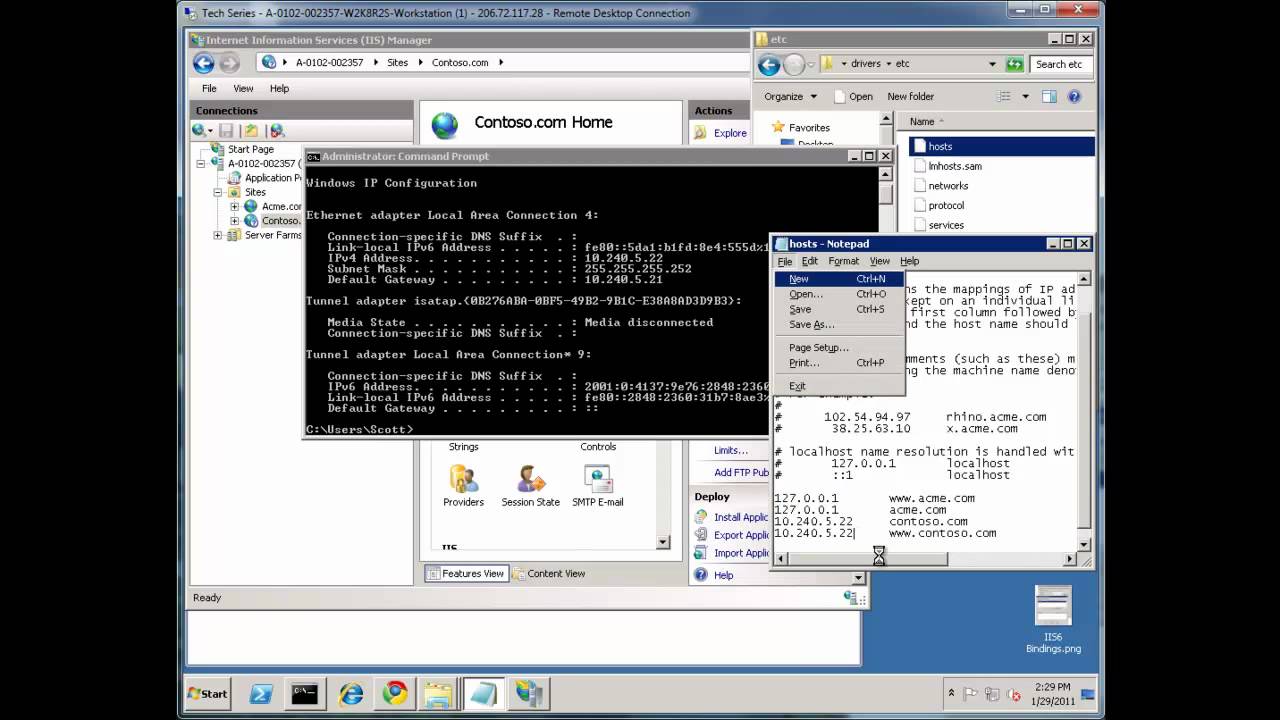Choose Save As... in Notepad File menu
The width and height of the screenshot is (1280, 720).
(838, 324)
